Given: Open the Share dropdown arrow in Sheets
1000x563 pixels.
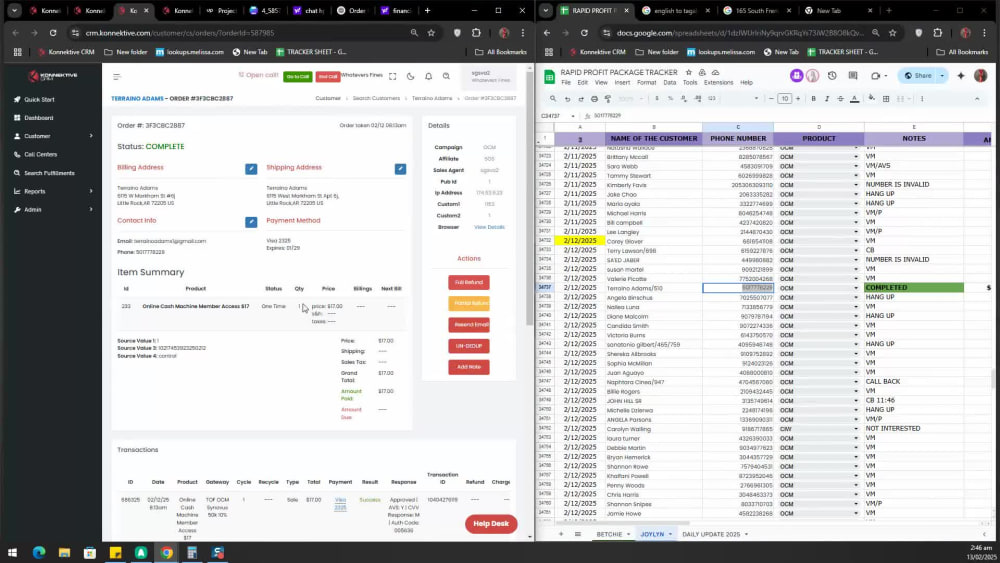Looking at the screenshot, I should (x=942, y=76).
